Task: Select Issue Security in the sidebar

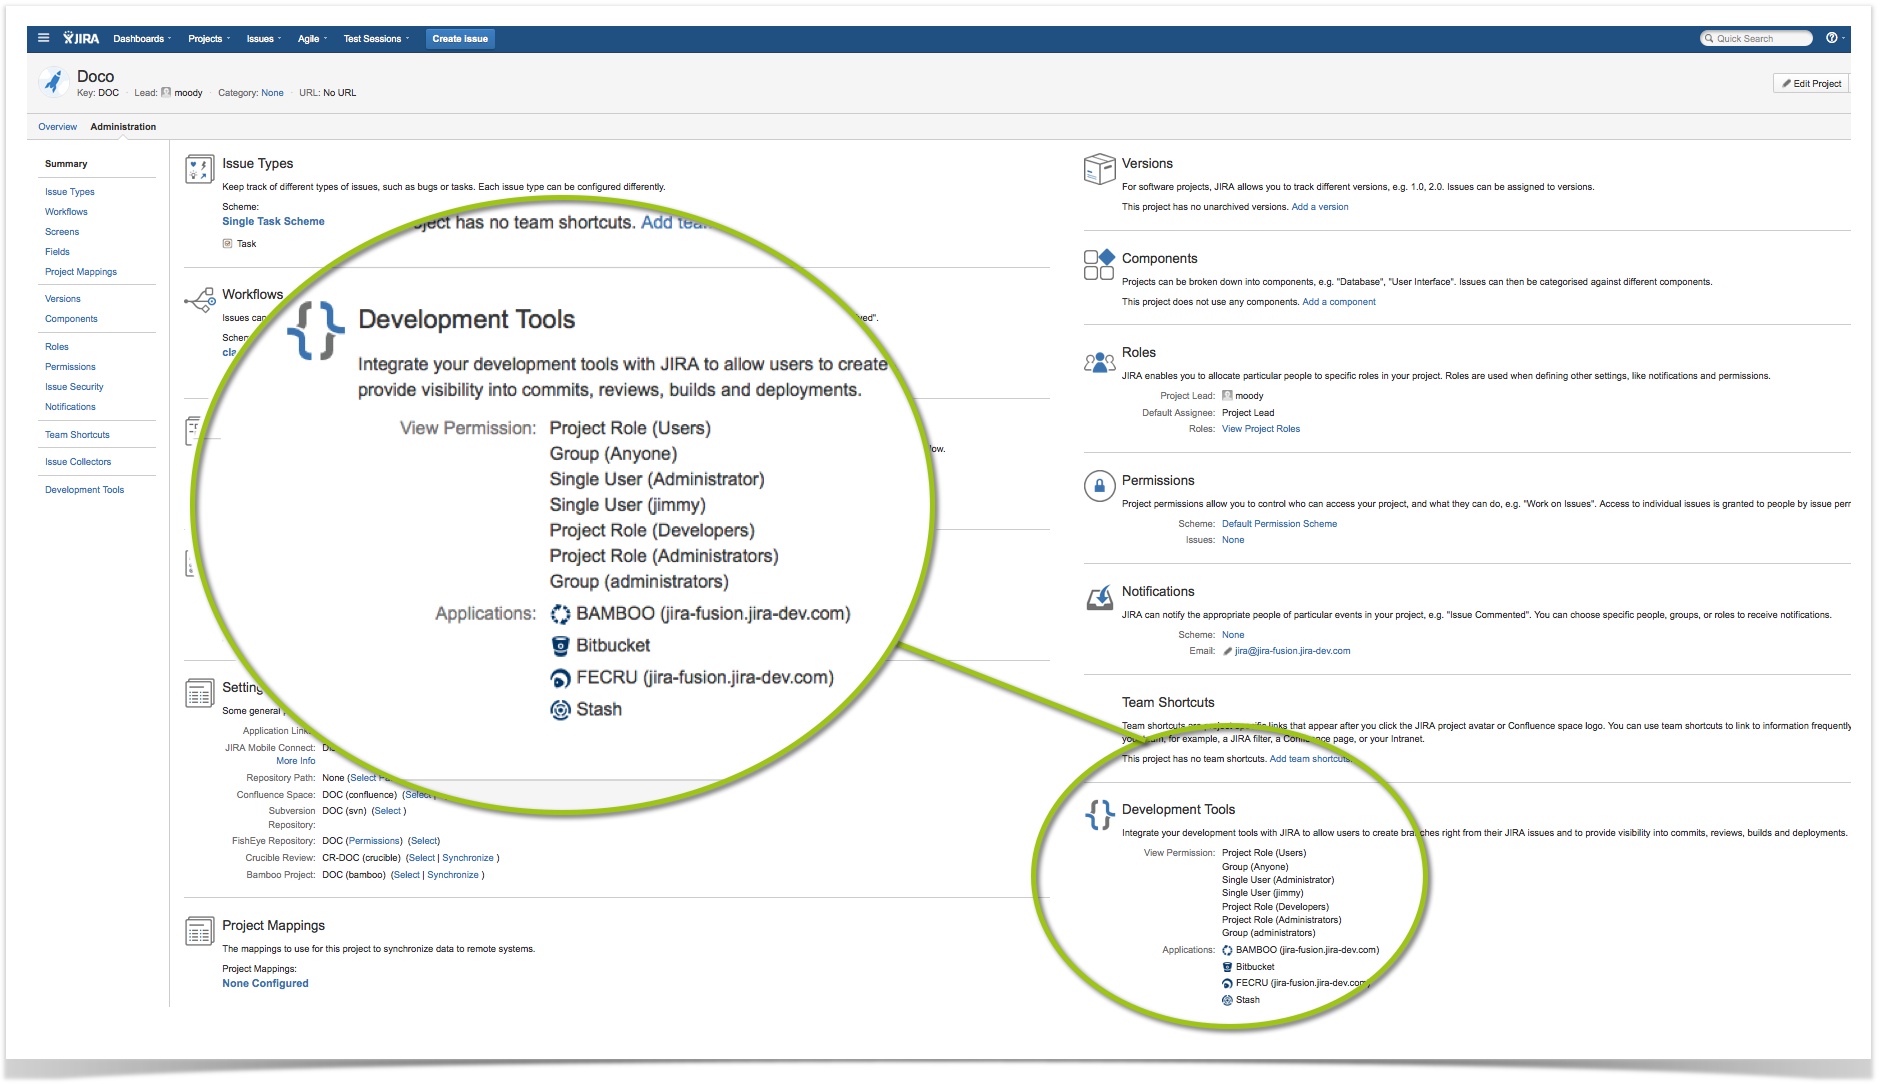Action: coord(74,387)
